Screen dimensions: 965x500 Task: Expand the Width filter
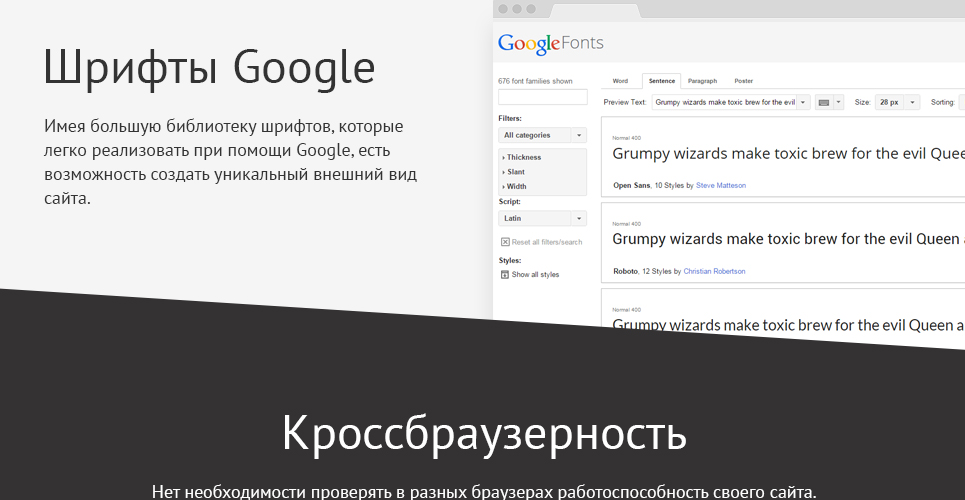point(515,186)
